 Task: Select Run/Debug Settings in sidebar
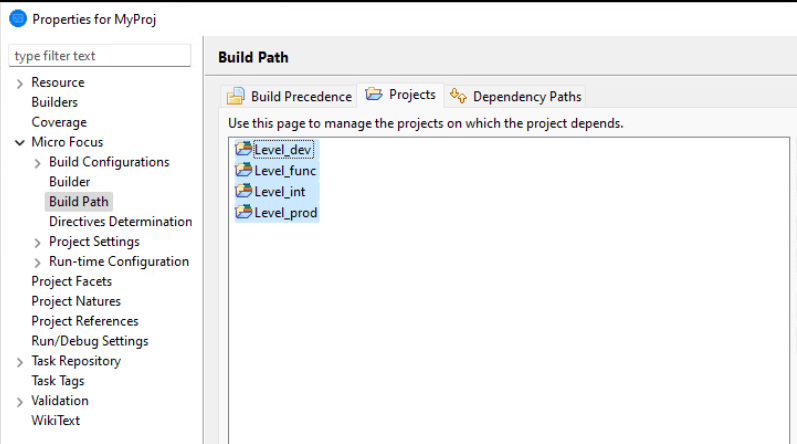point(90,341)
